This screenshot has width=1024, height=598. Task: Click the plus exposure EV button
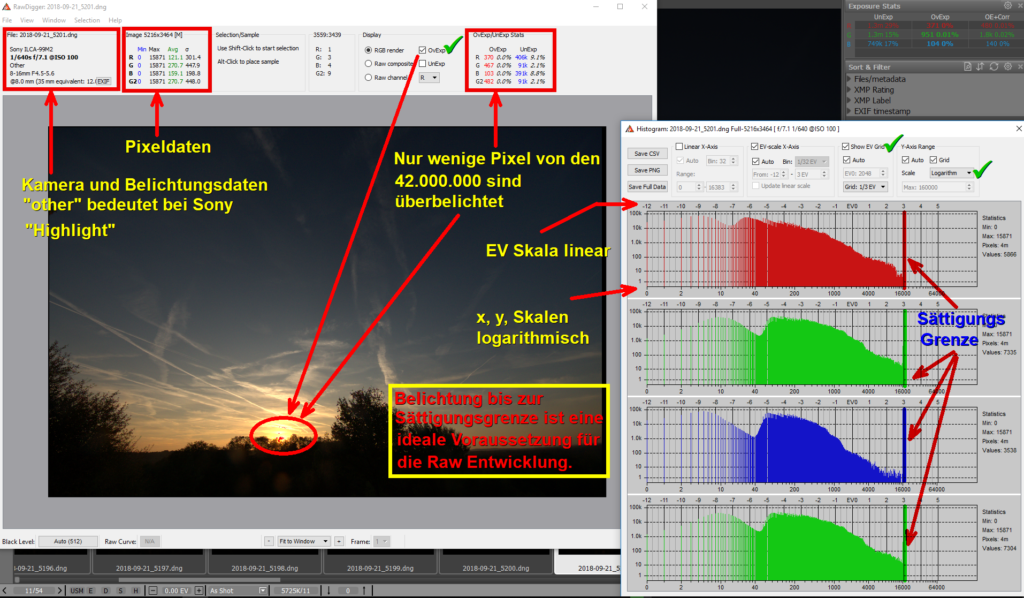click(x=199, y=590)
